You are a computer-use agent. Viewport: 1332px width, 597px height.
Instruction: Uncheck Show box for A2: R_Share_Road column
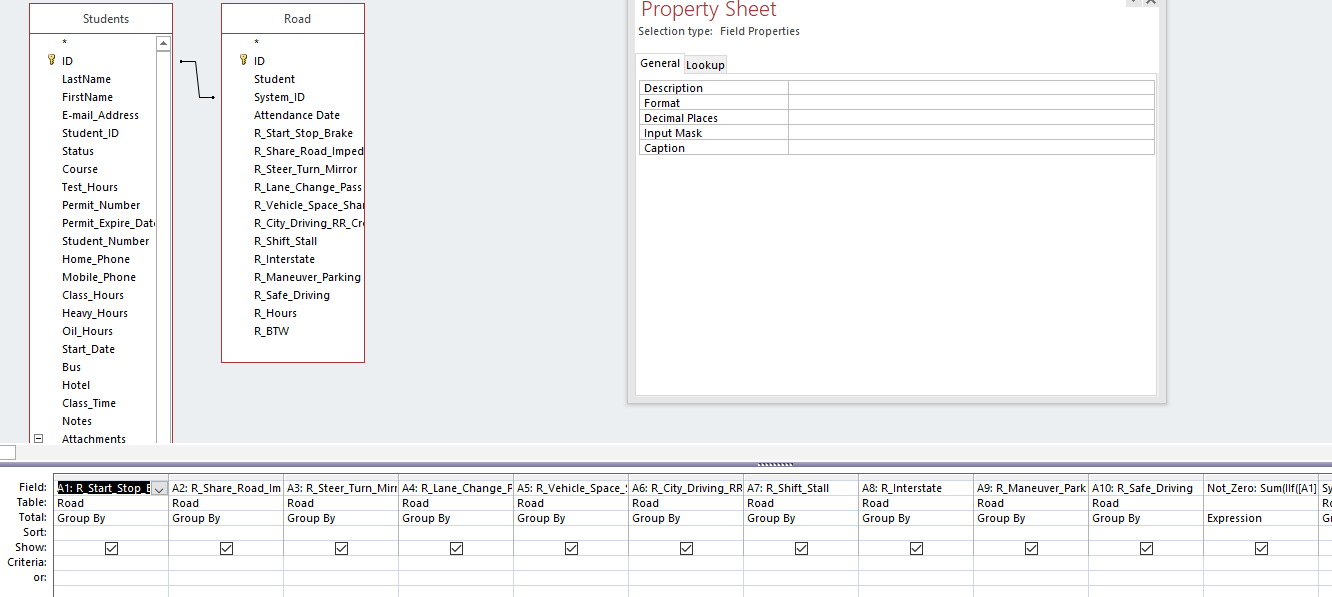pos(226,548)
